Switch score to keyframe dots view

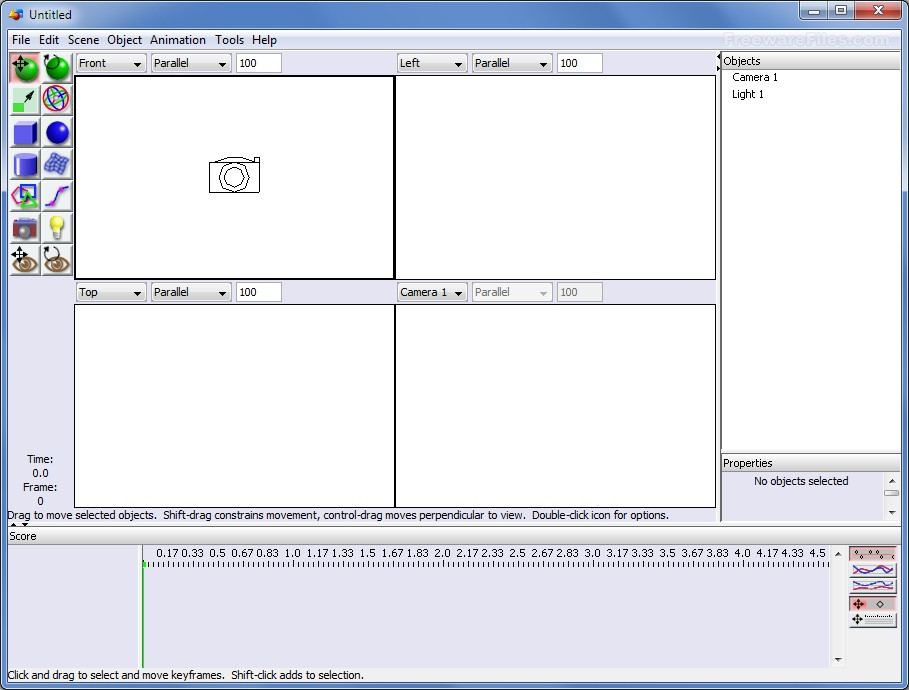(872, 554)
